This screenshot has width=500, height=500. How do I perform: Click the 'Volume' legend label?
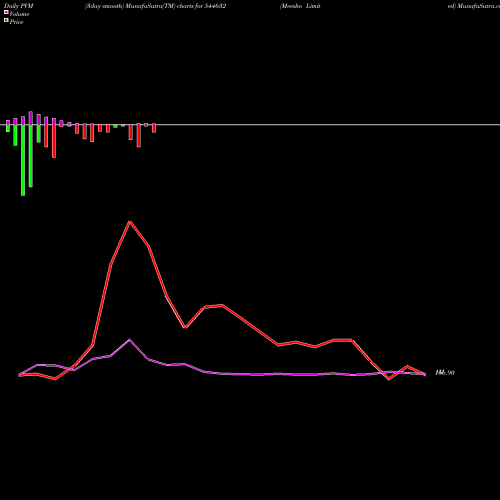[19, 14]
